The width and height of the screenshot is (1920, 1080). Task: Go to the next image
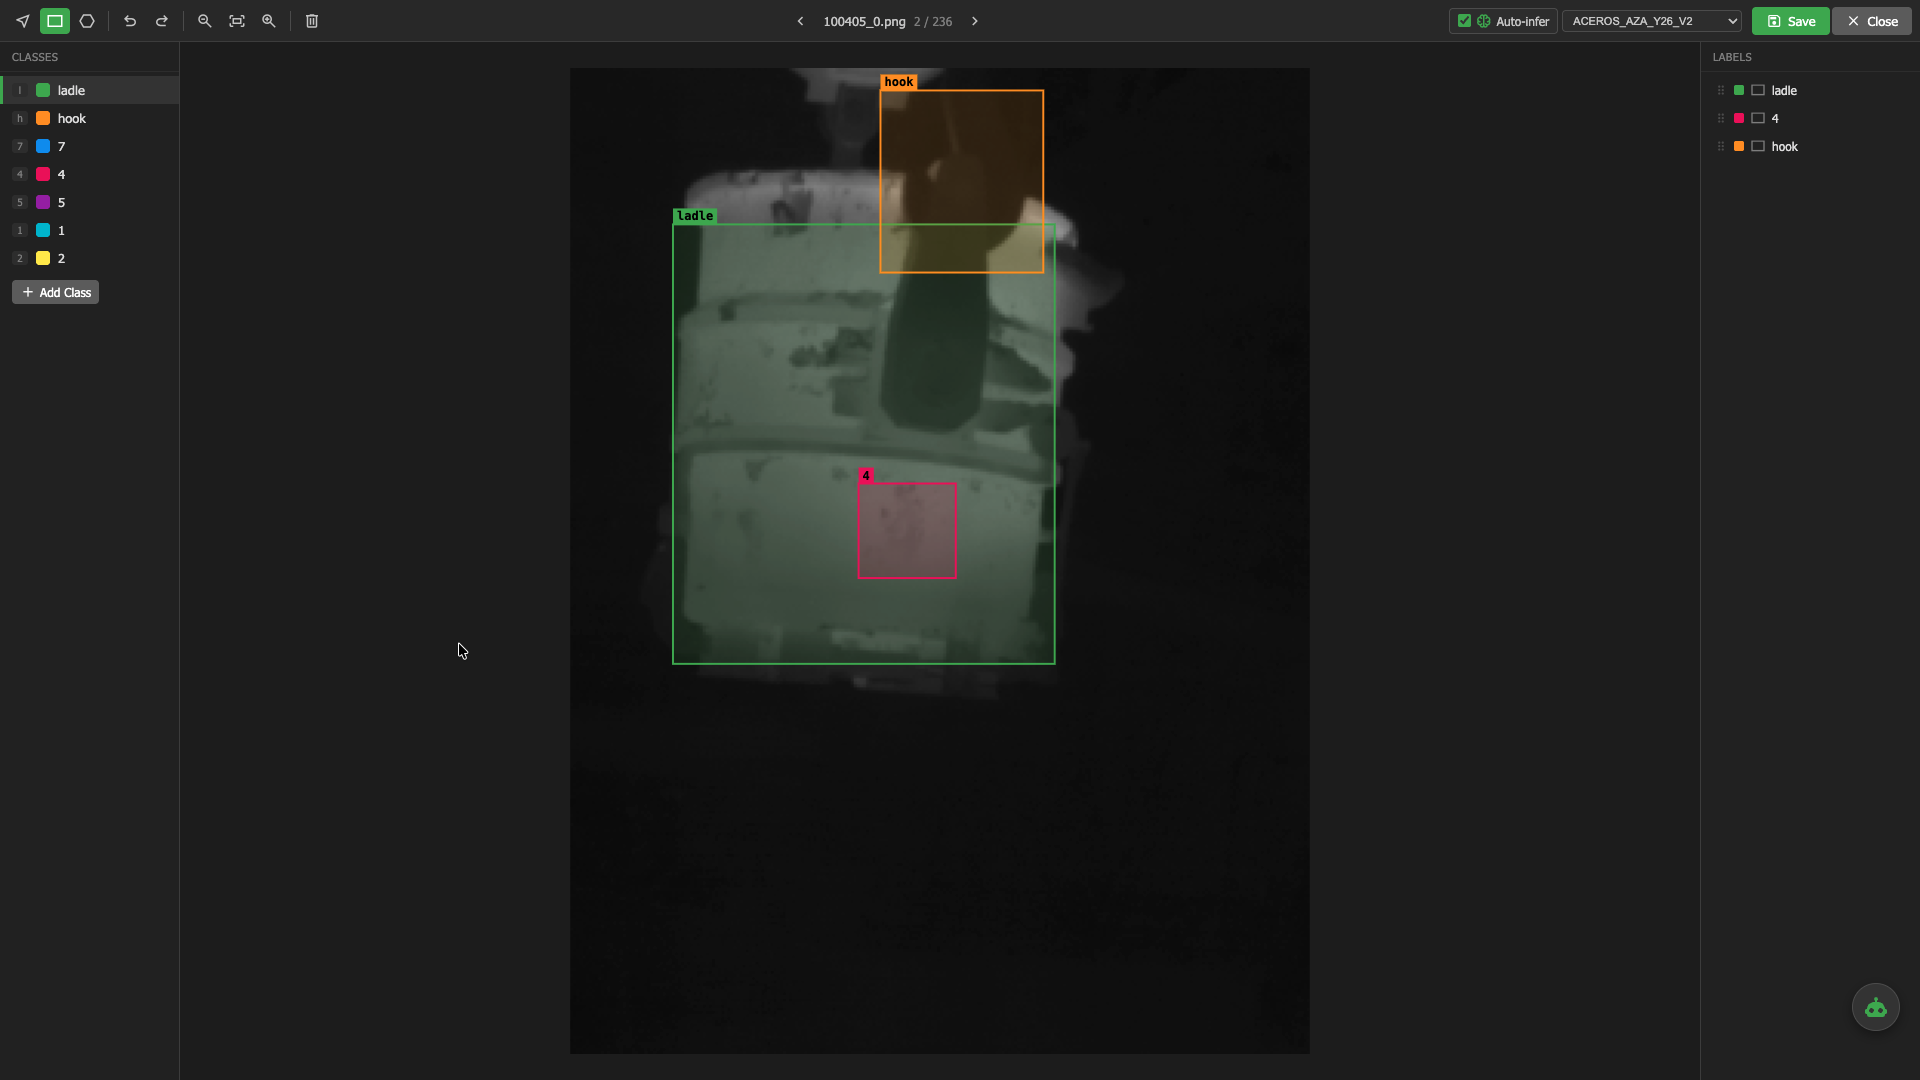[x=975, y=21]
